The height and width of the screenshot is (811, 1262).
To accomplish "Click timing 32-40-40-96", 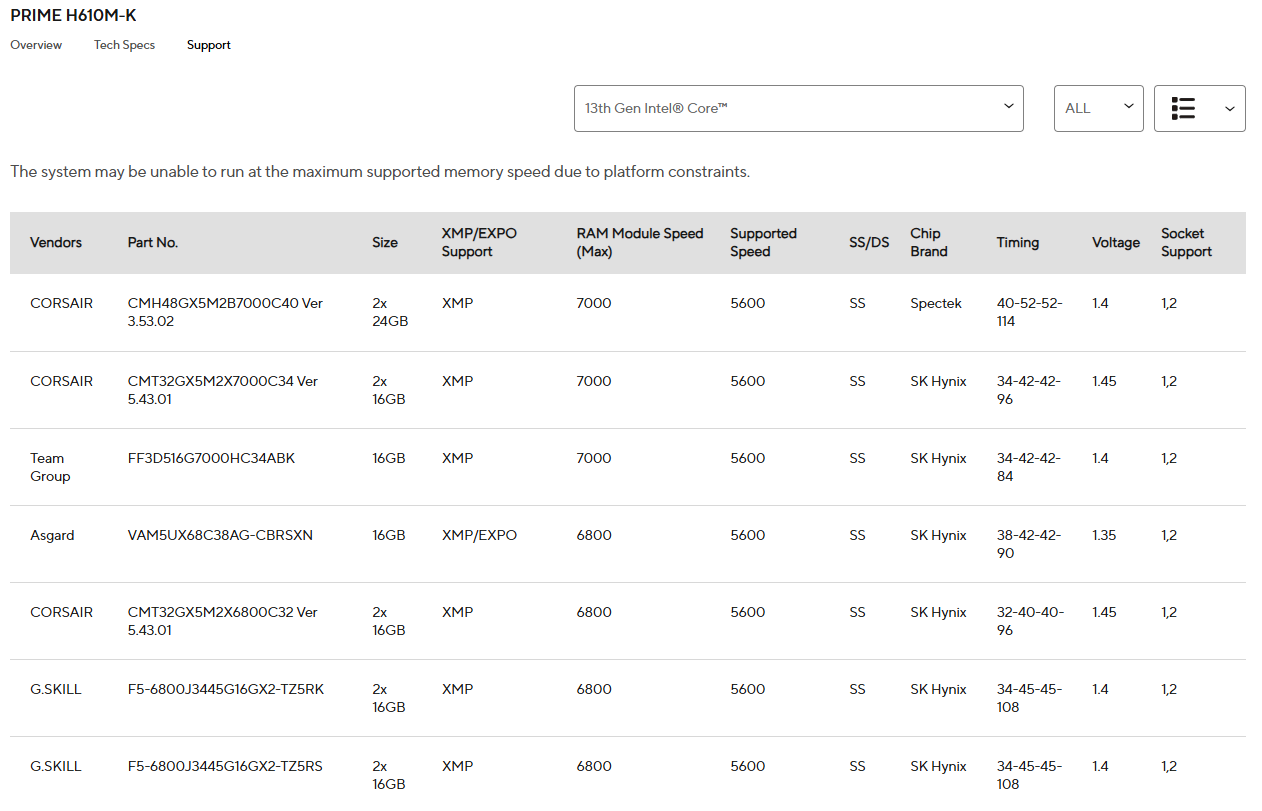I will point(1029,621).
